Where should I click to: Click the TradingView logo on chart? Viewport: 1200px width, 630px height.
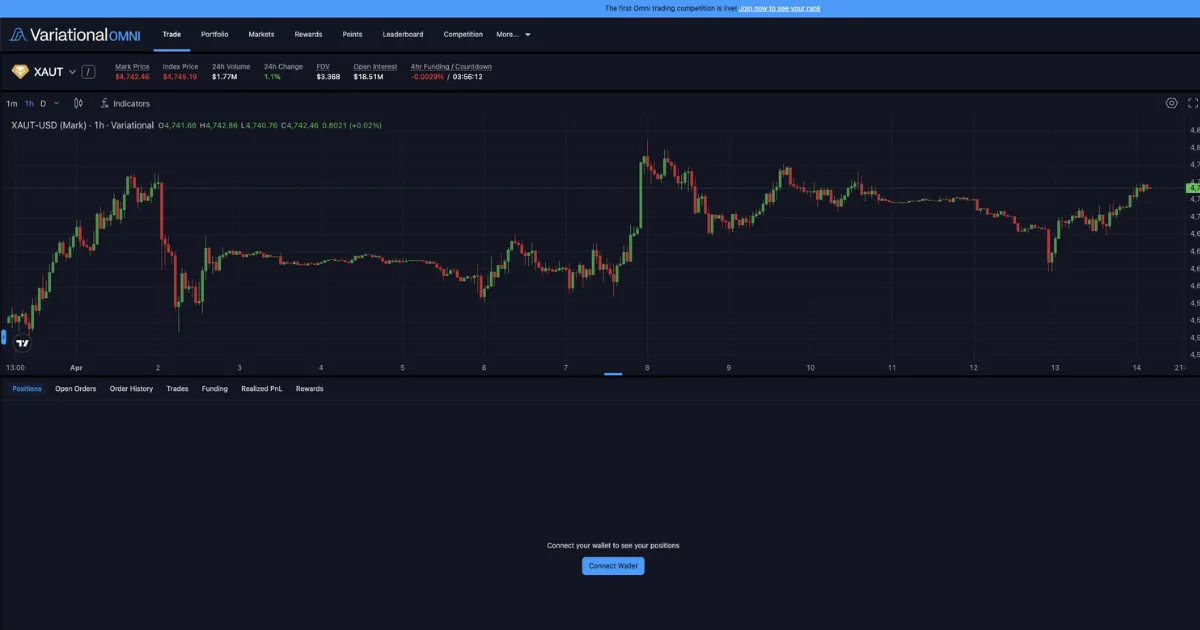[x=22, y=343]
